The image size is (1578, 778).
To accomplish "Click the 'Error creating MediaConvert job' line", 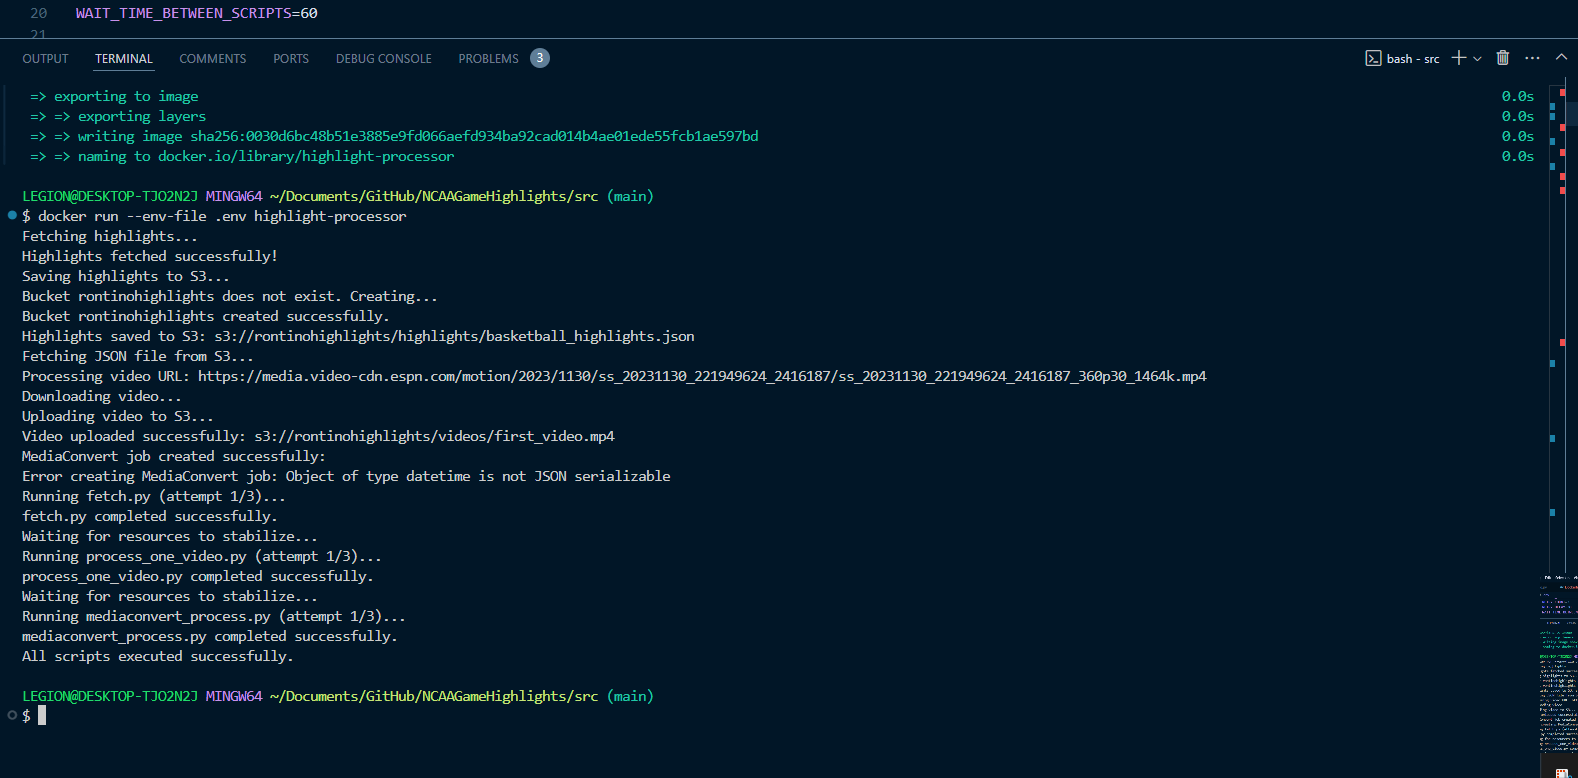I will 346,476.
